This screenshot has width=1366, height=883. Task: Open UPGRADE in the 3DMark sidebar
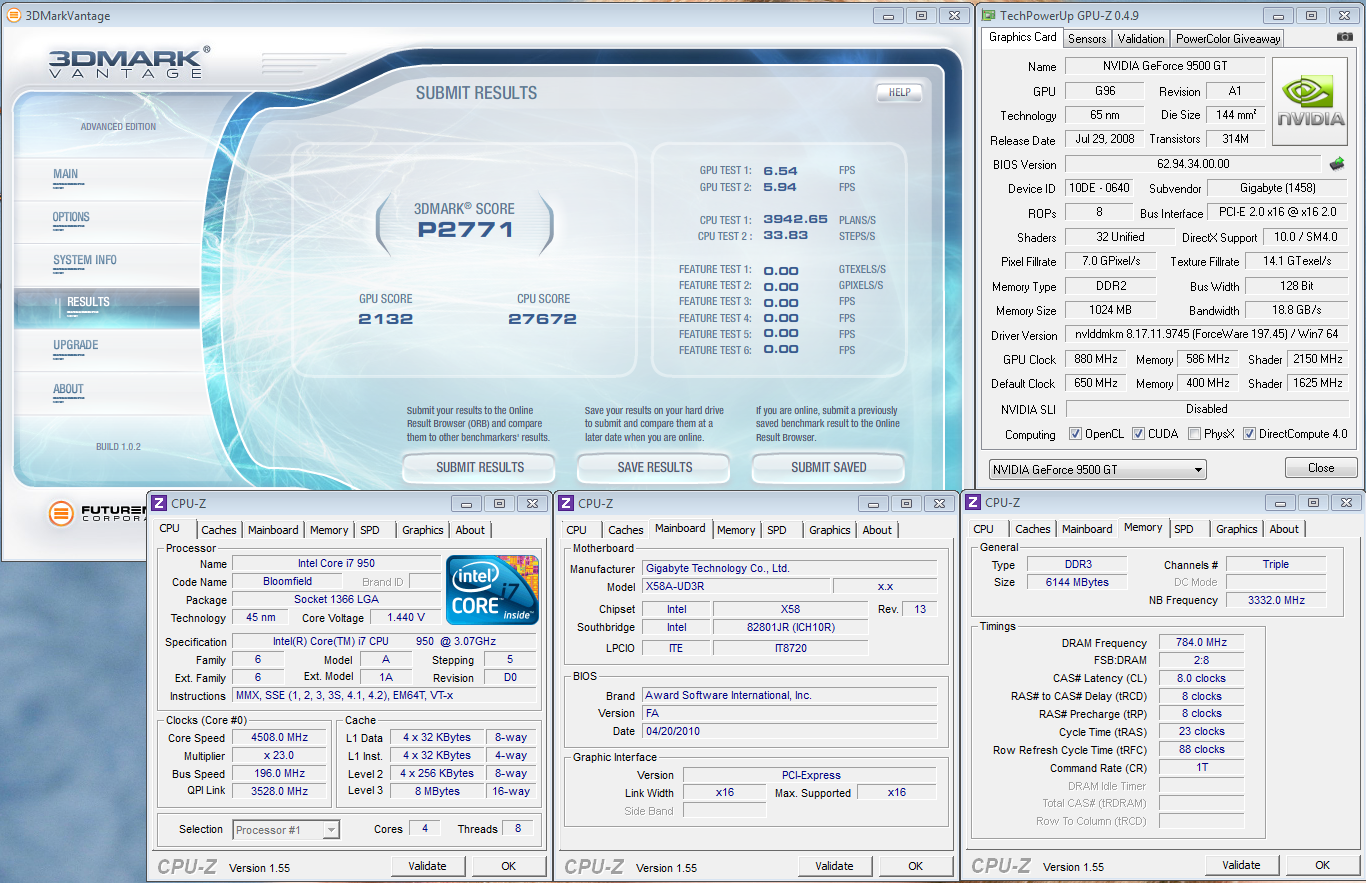[76, 345]
